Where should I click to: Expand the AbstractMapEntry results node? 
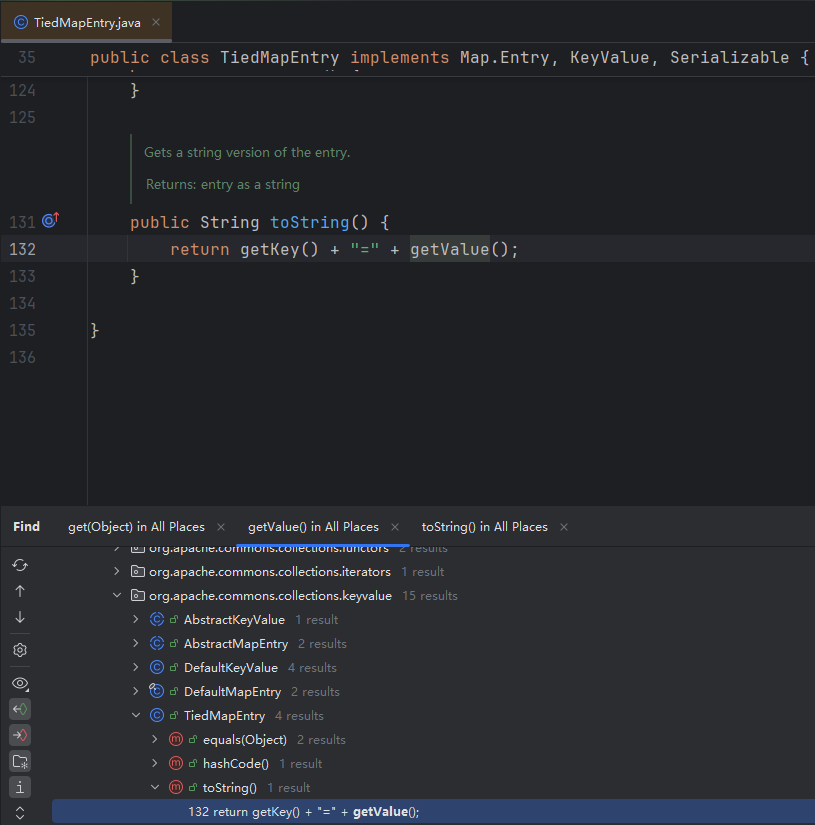click(136, 644)
